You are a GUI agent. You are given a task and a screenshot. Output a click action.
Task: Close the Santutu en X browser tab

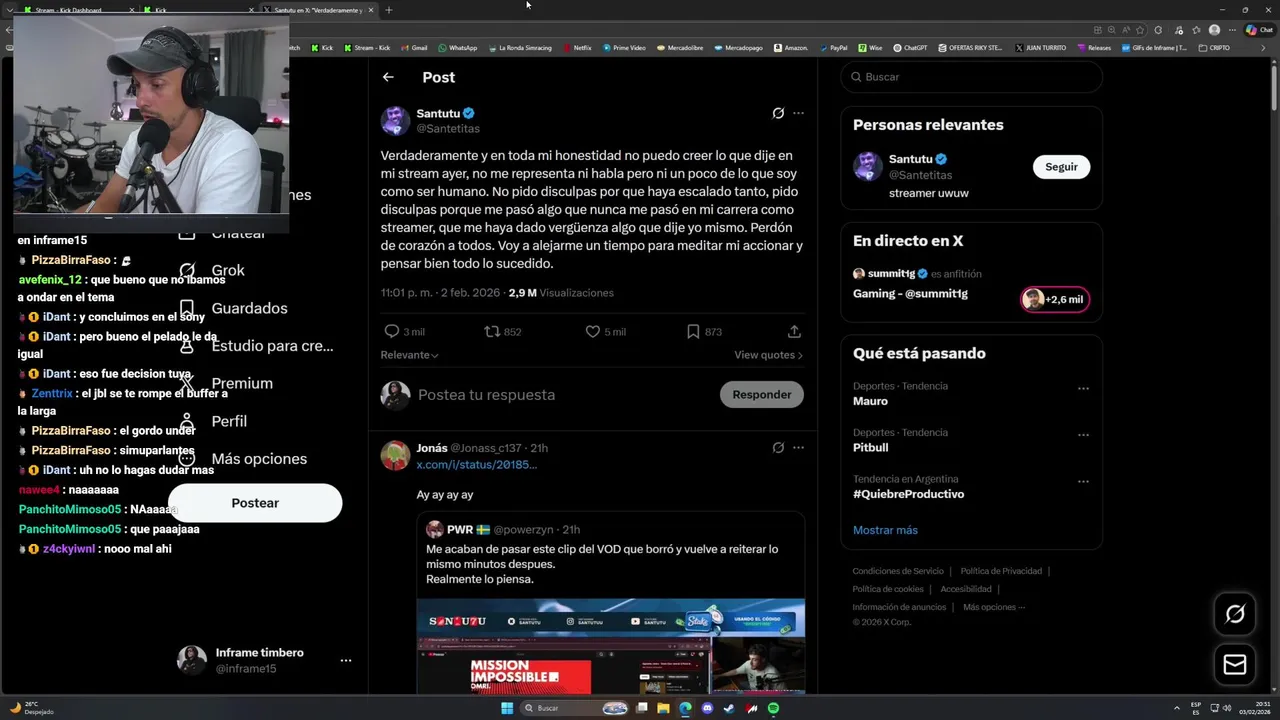[x=371, y=10]
